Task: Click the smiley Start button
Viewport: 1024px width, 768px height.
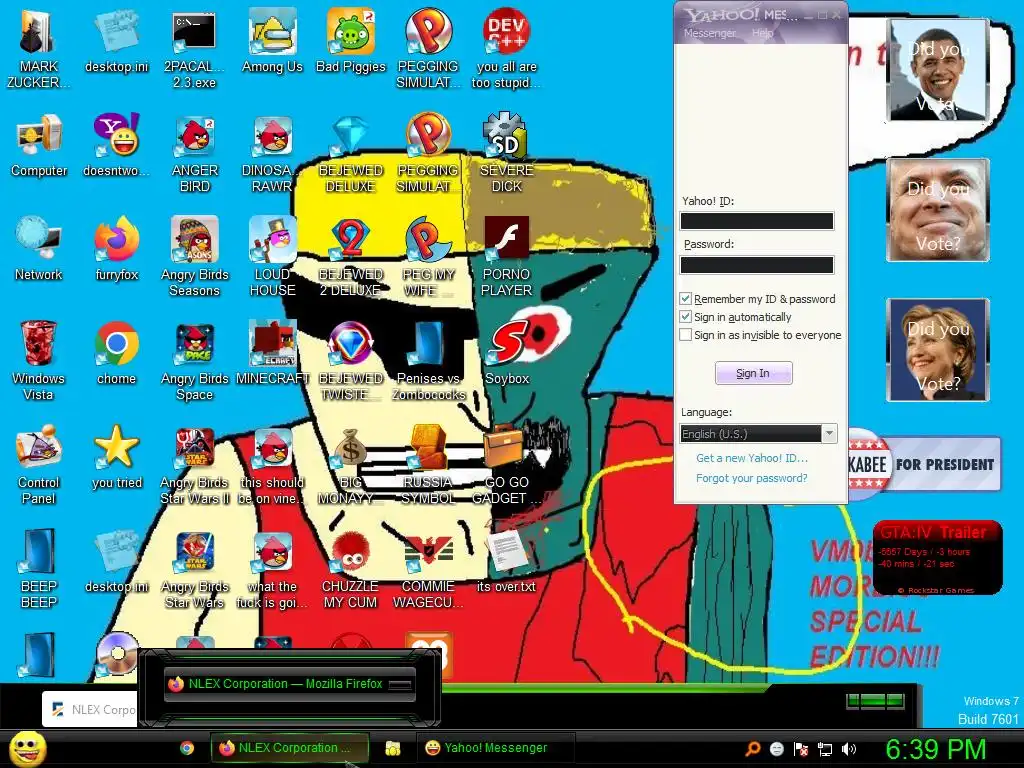Action: click(27, 748)
